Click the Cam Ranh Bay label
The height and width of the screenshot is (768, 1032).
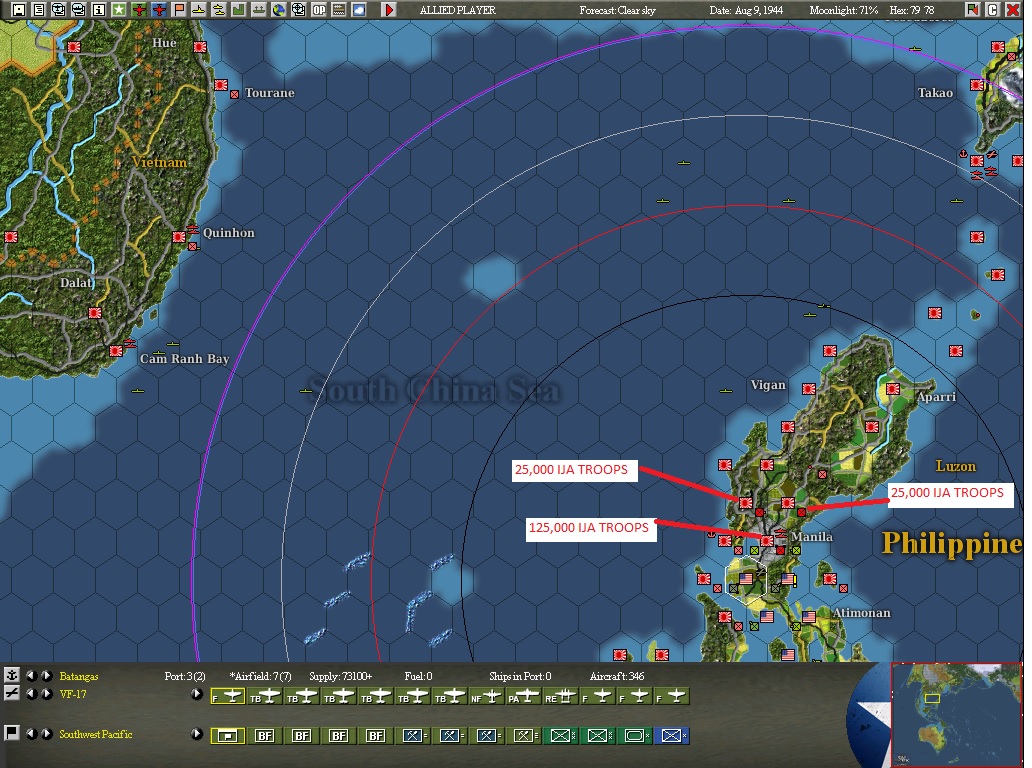(x=184, y=359)
